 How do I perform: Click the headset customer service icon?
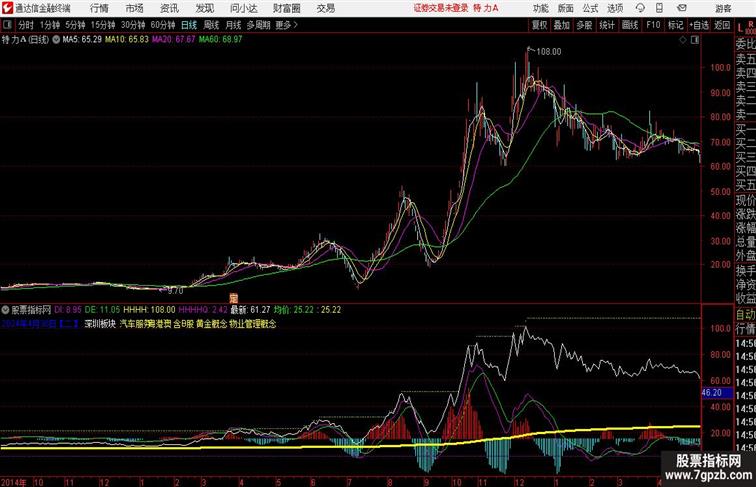coord(640,8)
